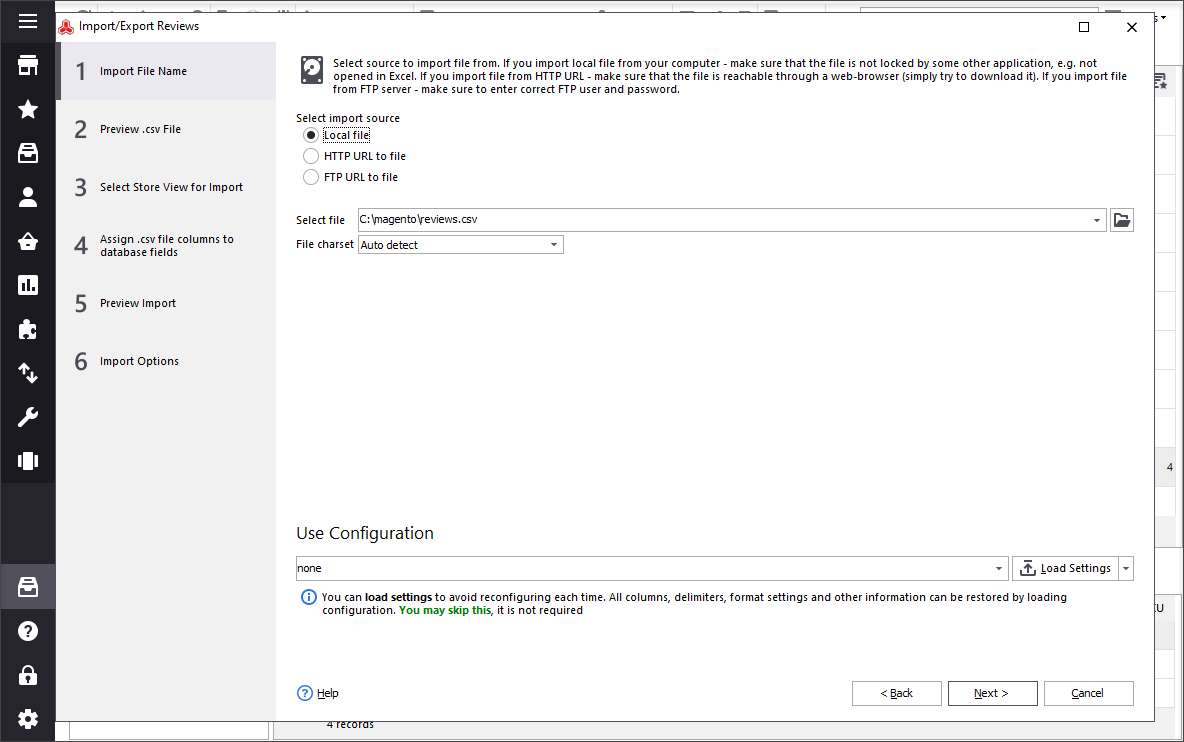
Task: Click the Cancel button
Action: click(x=1088, y=693)
